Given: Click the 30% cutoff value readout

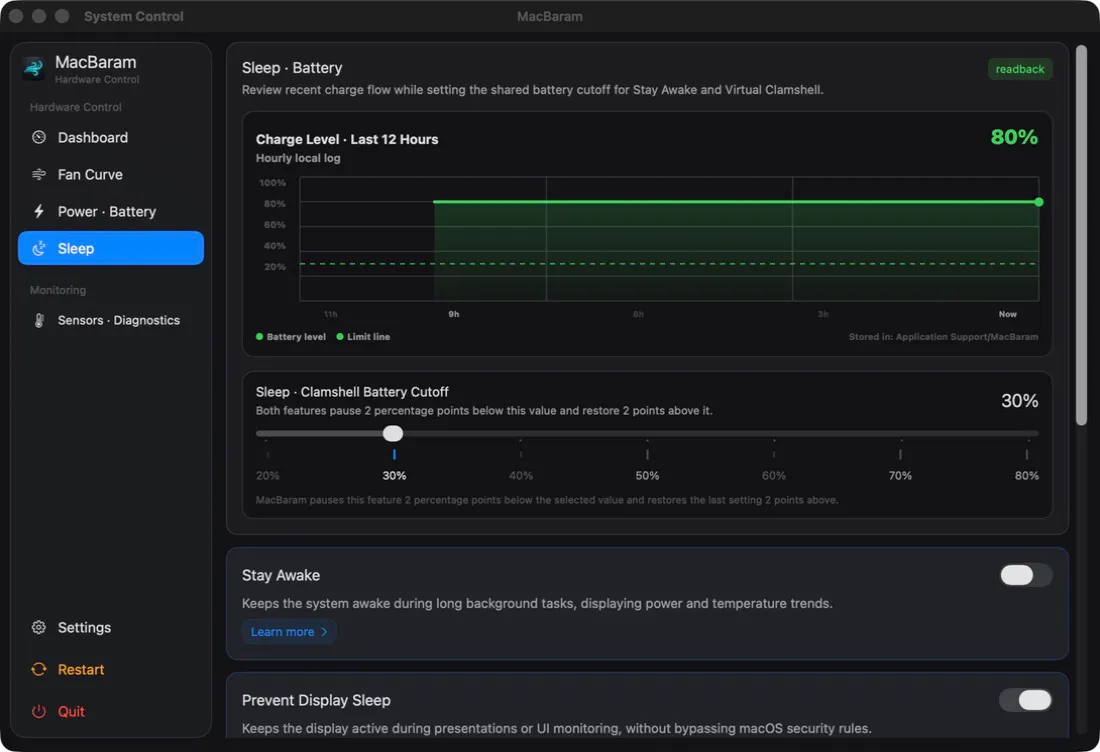Looking at the screenshot, I should click(x=1019, y=401).
